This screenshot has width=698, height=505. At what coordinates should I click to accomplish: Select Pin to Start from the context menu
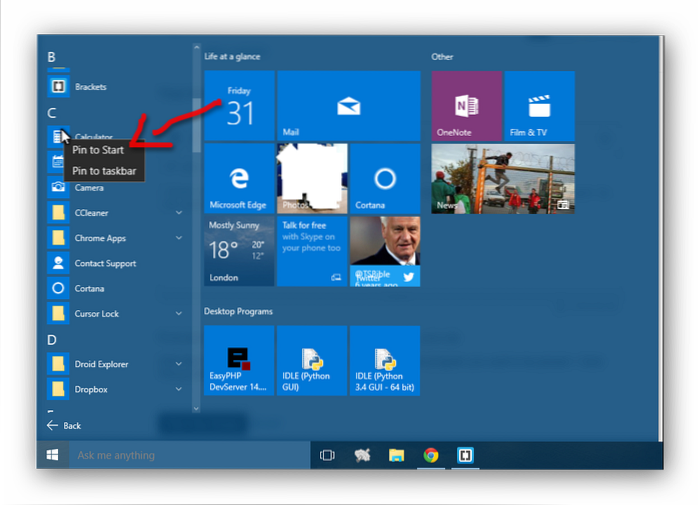click(x=98, y=150)
